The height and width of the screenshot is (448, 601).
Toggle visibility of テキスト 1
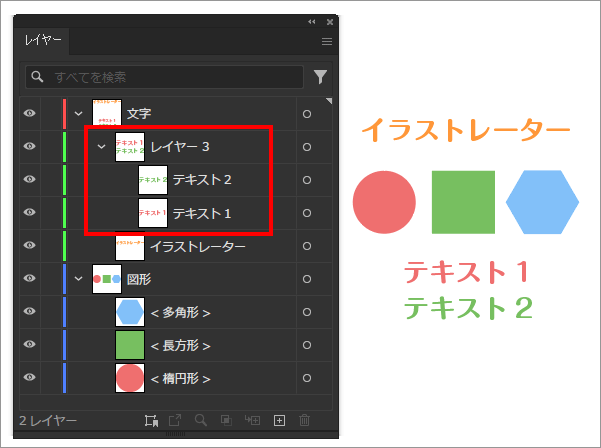point(30,212)
